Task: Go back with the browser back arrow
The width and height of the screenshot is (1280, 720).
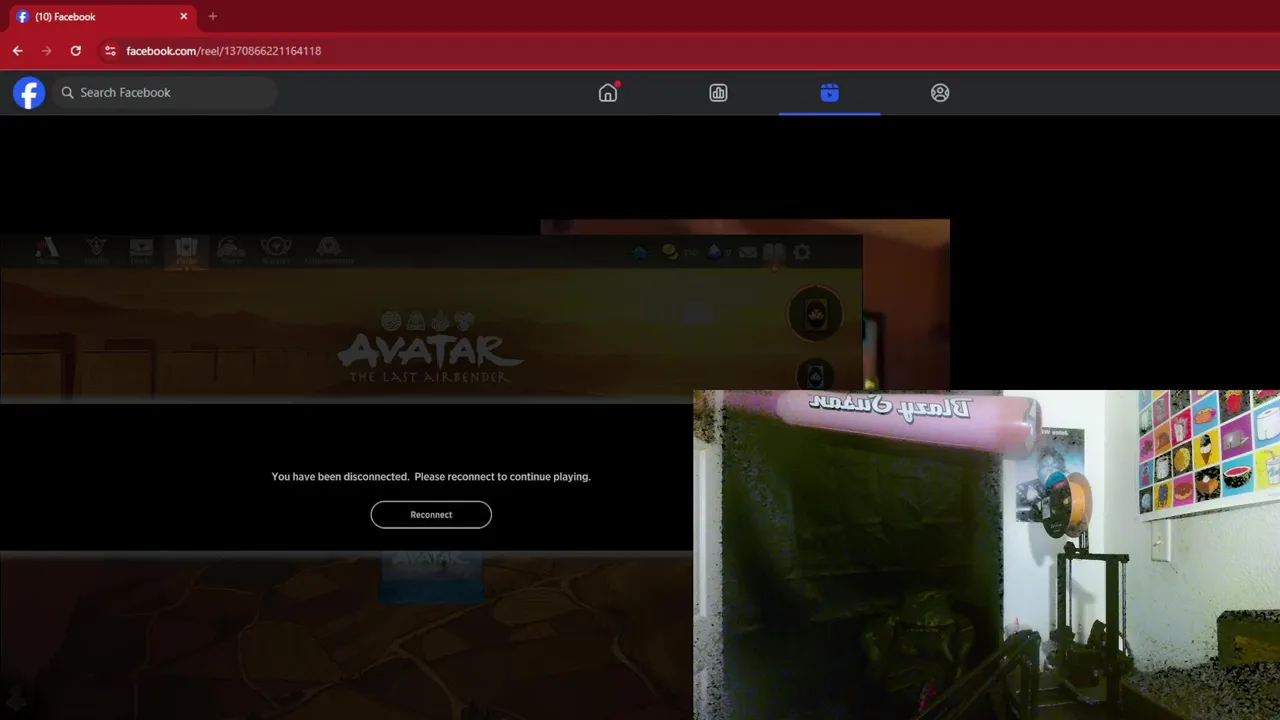Action: point(17,51)
